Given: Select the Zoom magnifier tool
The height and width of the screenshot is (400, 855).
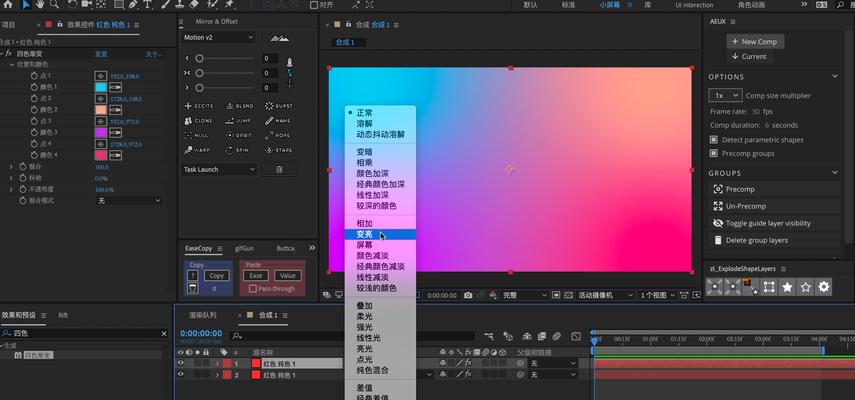Looking at the screenshot, I should click(x=55, y=4).
